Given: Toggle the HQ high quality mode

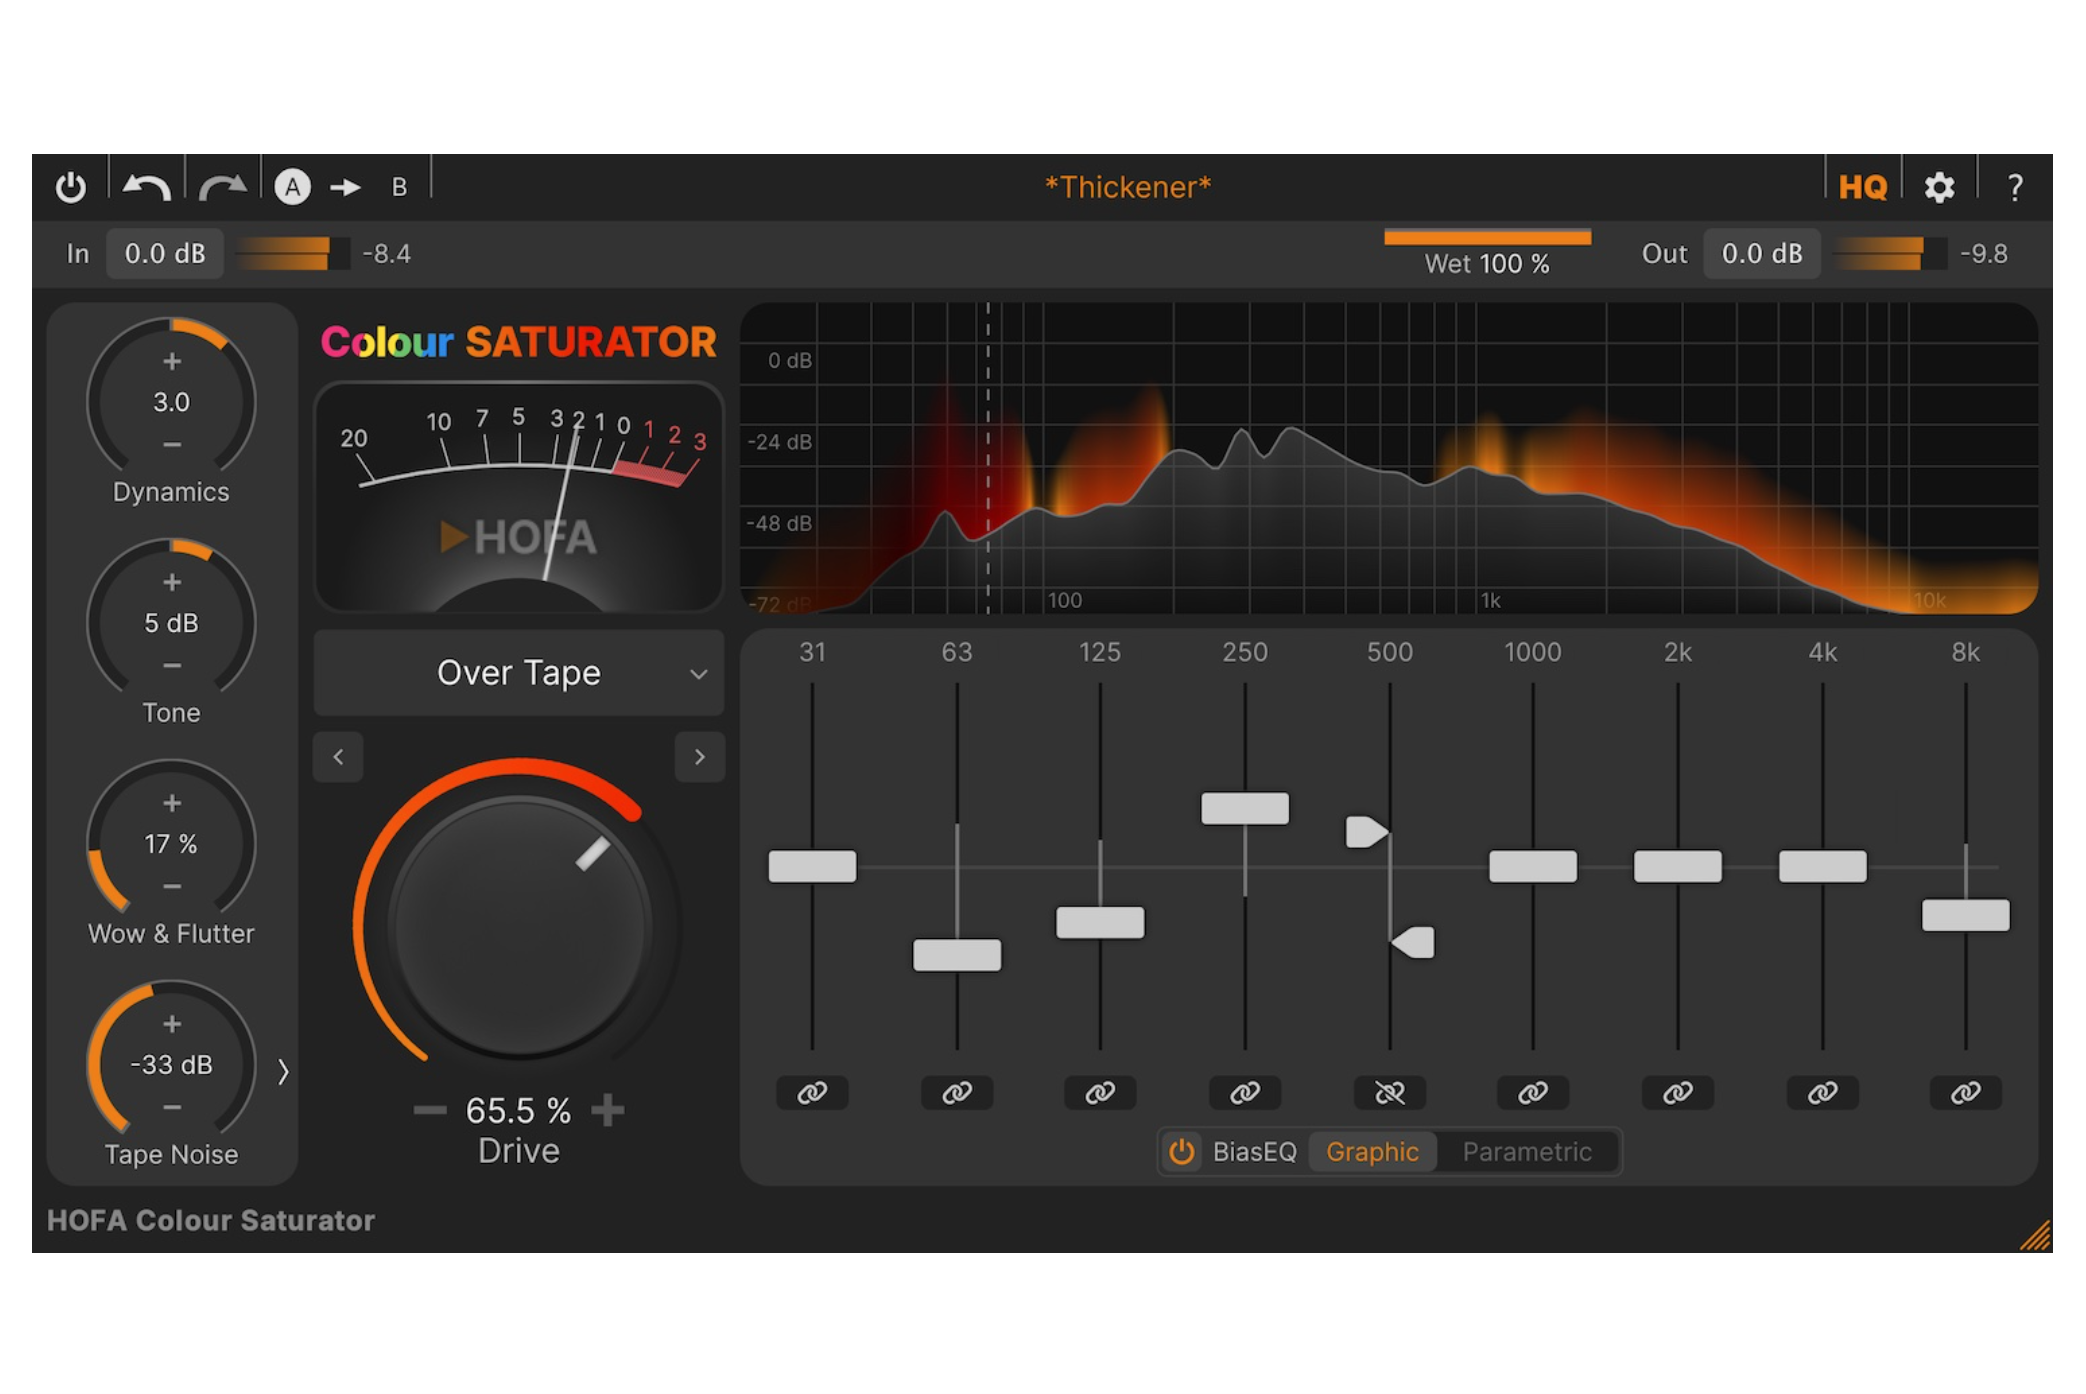Looking at the screenshot, I should point(1862,187).
